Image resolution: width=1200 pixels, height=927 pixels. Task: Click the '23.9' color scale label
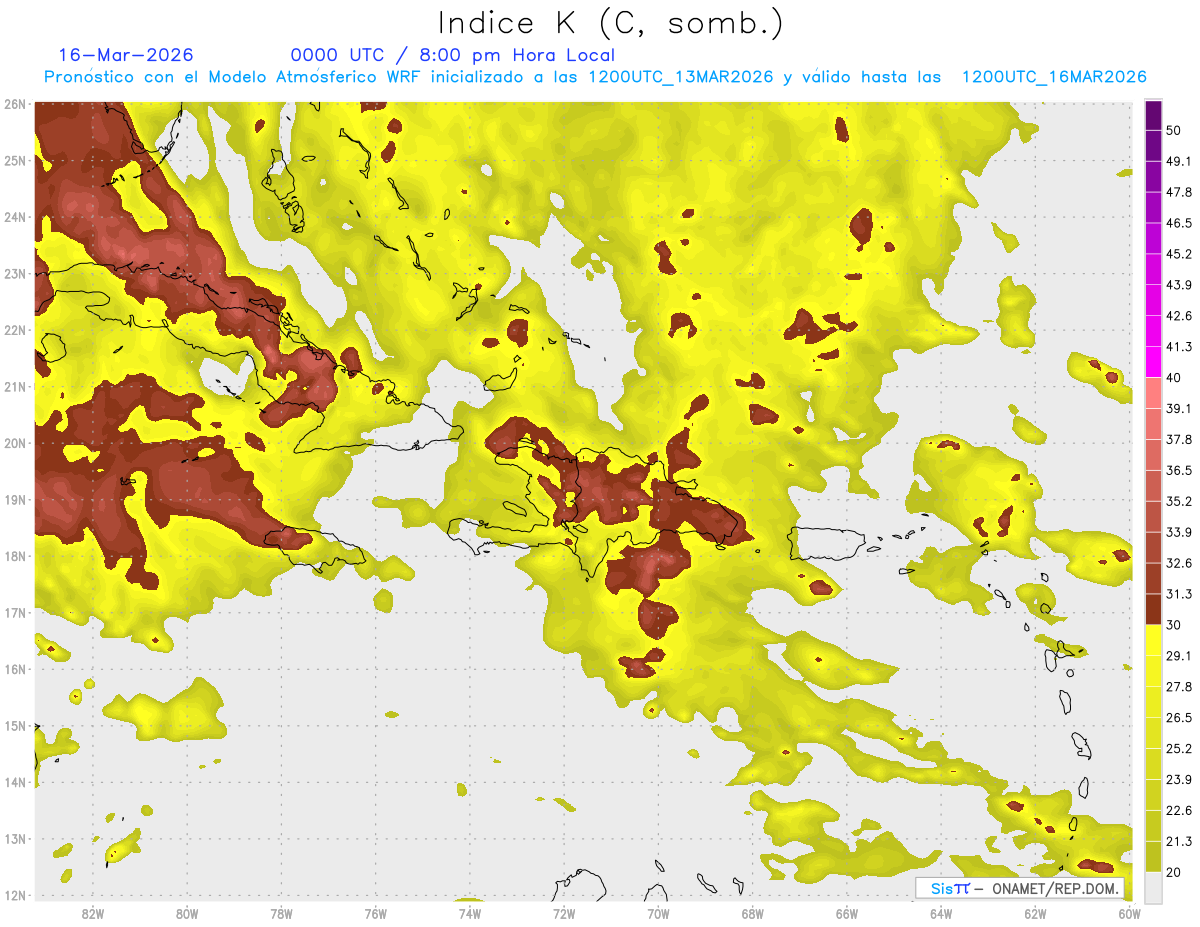(1179, 779)
